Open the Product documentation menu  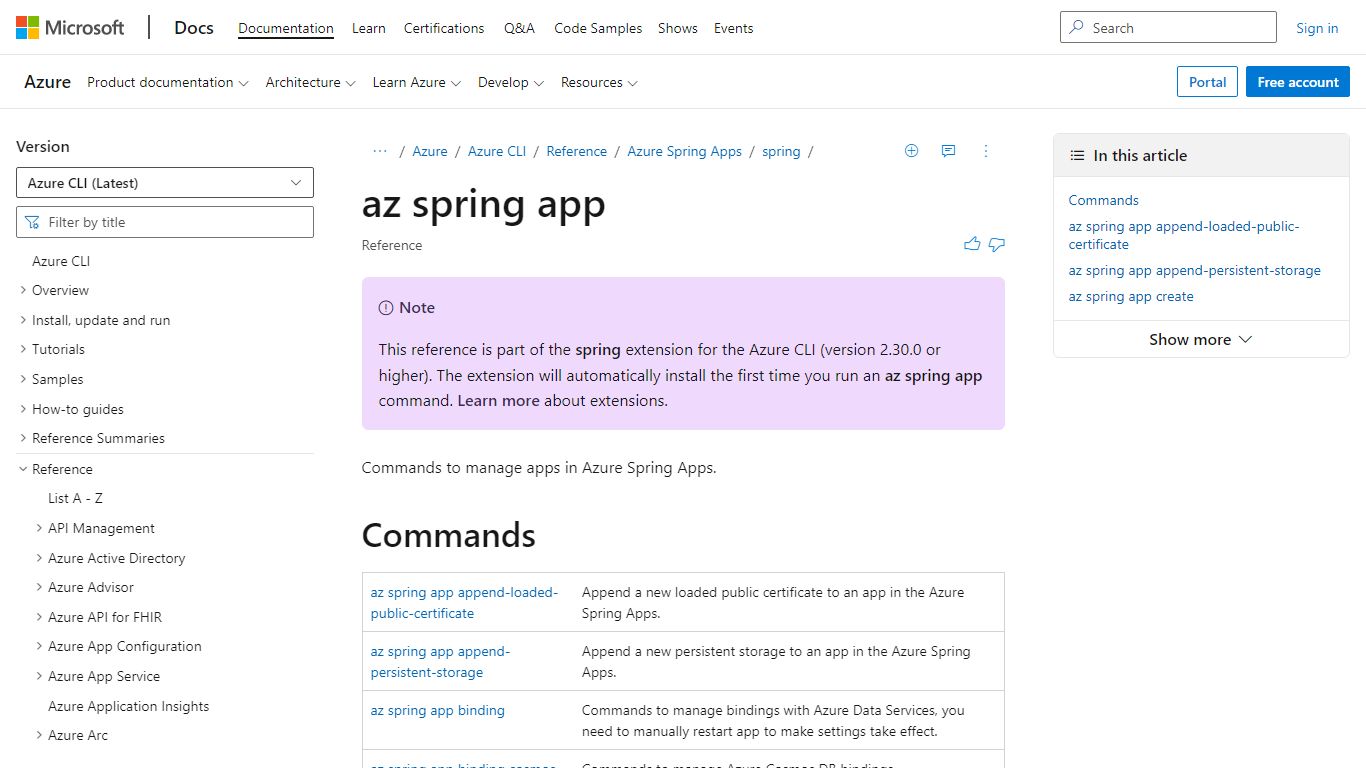click(x=168, y=83)
